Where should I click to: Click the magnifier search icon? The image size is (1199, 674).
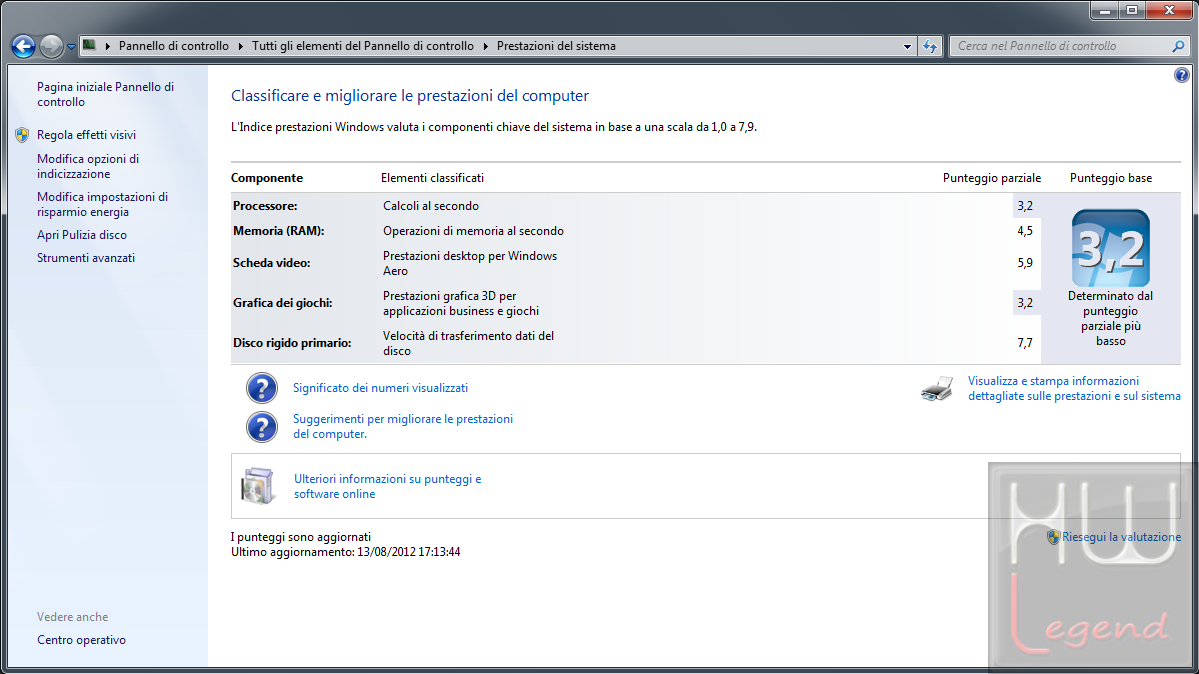click(1178, 46)
